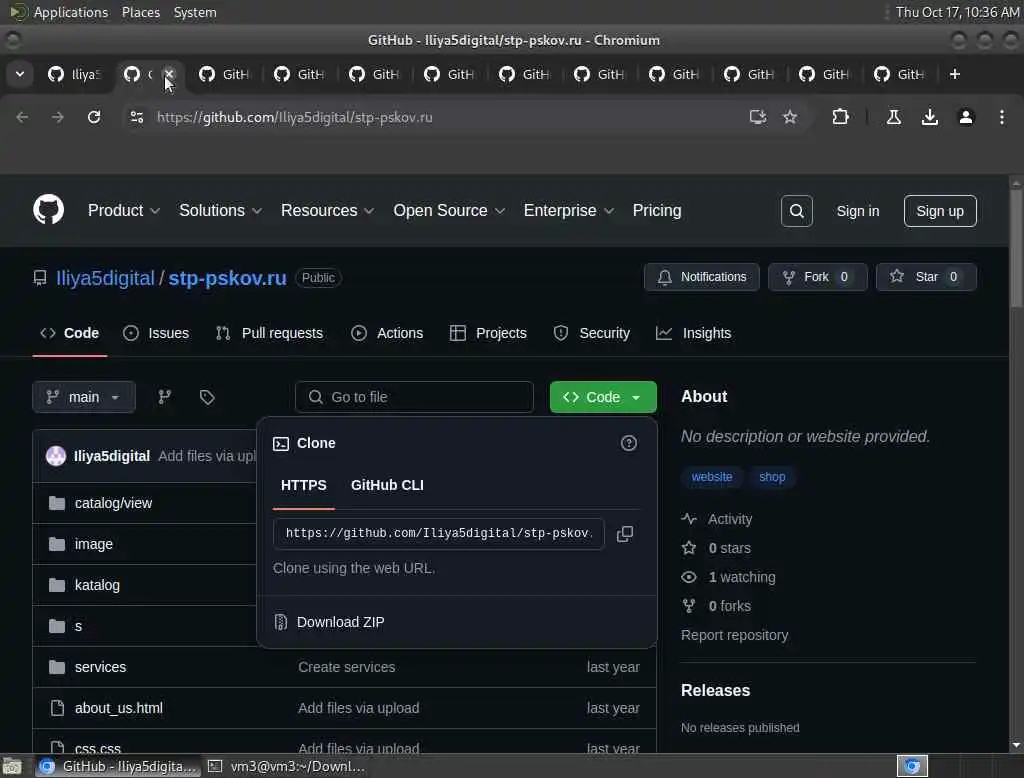Go forward in browser history
This screenshot has width=1024, height=778.
(58, 117)
